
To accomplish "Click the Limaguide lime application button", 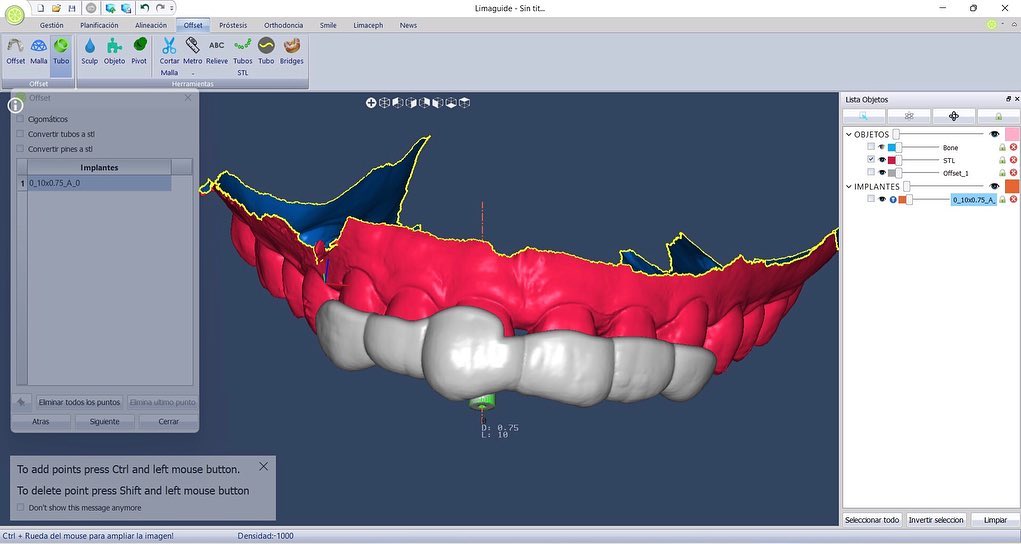I will [x=14, y=13].
